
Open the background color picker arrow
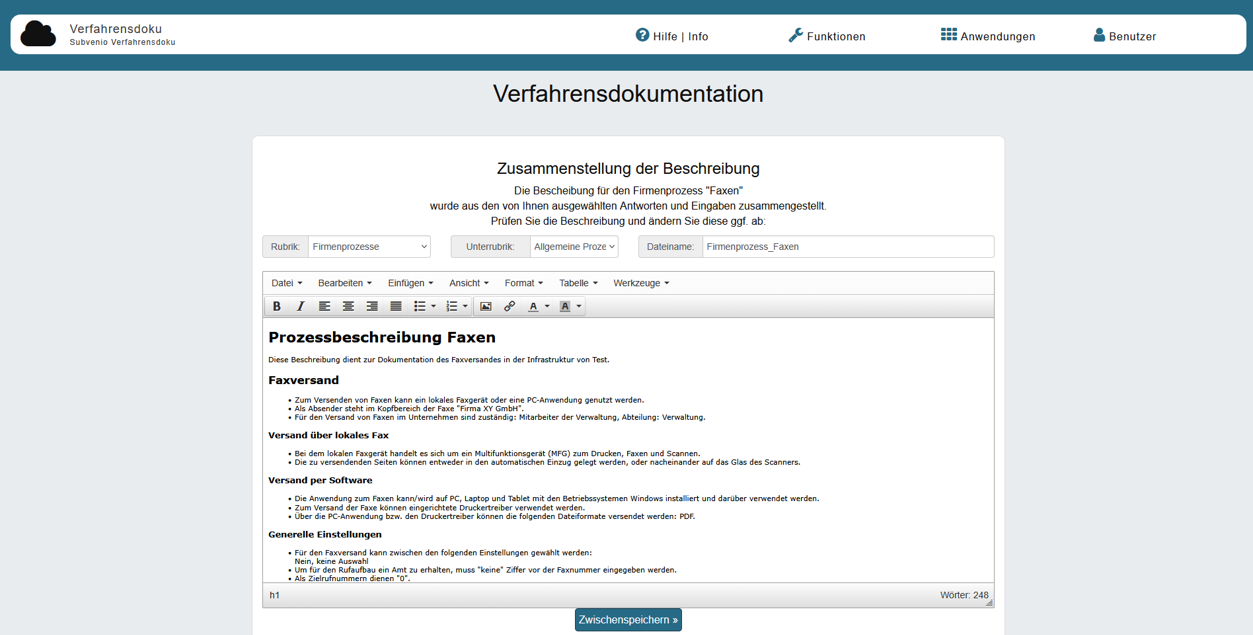[x=579, y=307]
